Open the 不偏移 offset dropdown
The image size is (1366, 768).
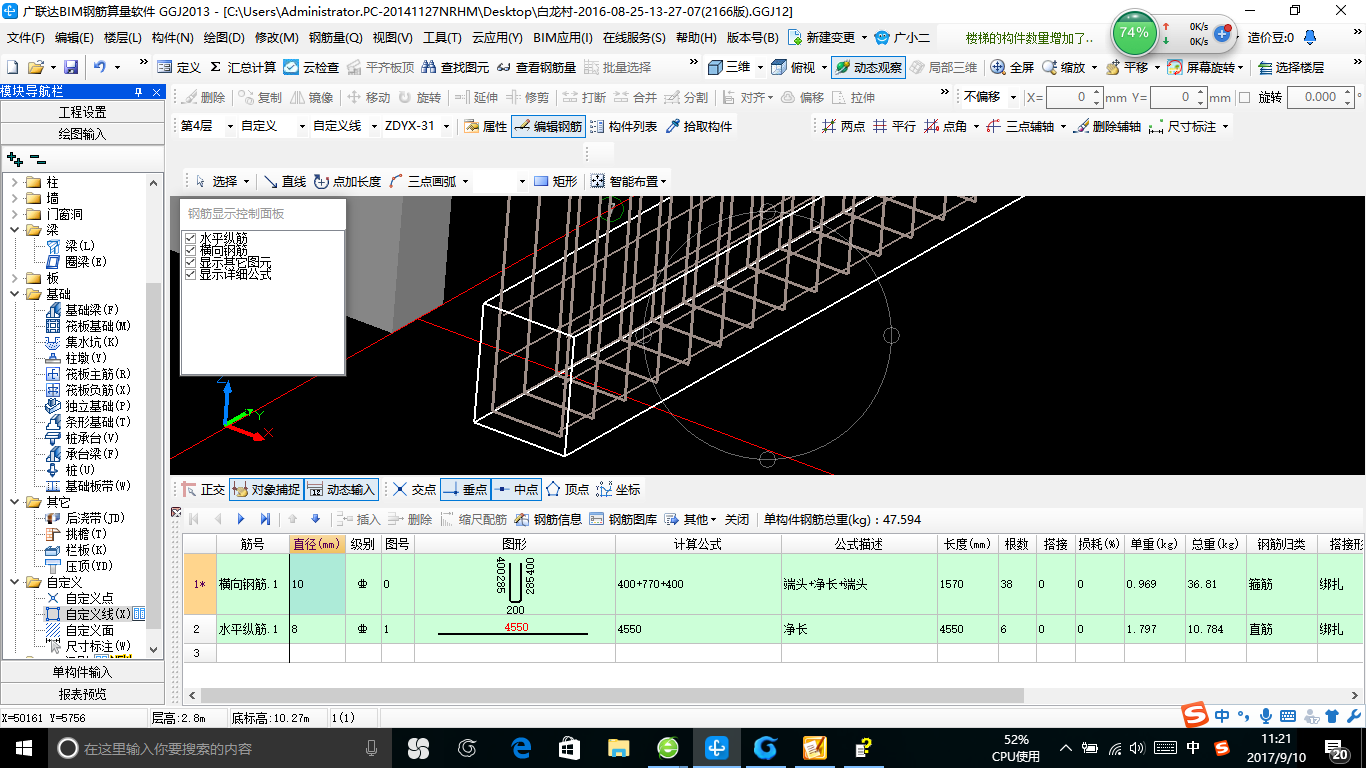[x=1013, y=97]
